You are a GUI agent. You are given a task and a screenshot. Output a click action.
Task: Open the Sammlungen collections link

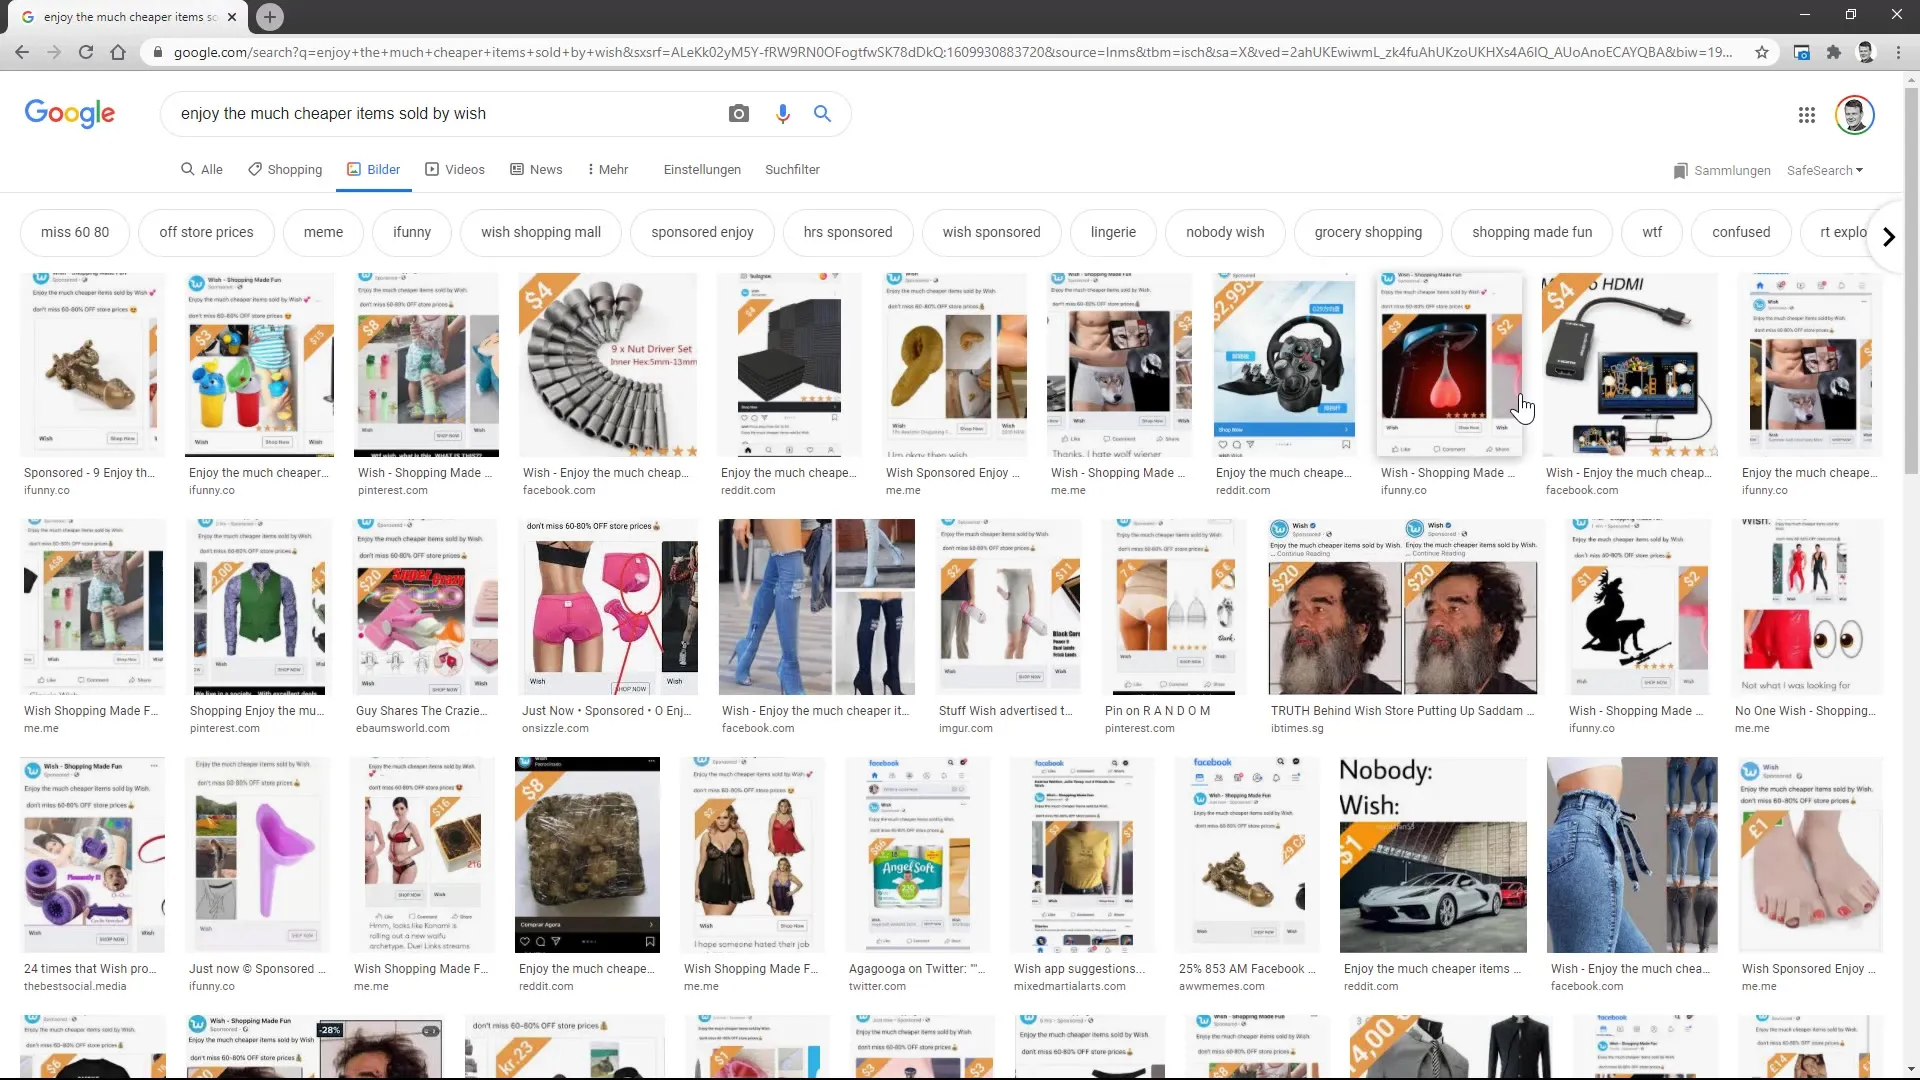tap(1722, 171)
